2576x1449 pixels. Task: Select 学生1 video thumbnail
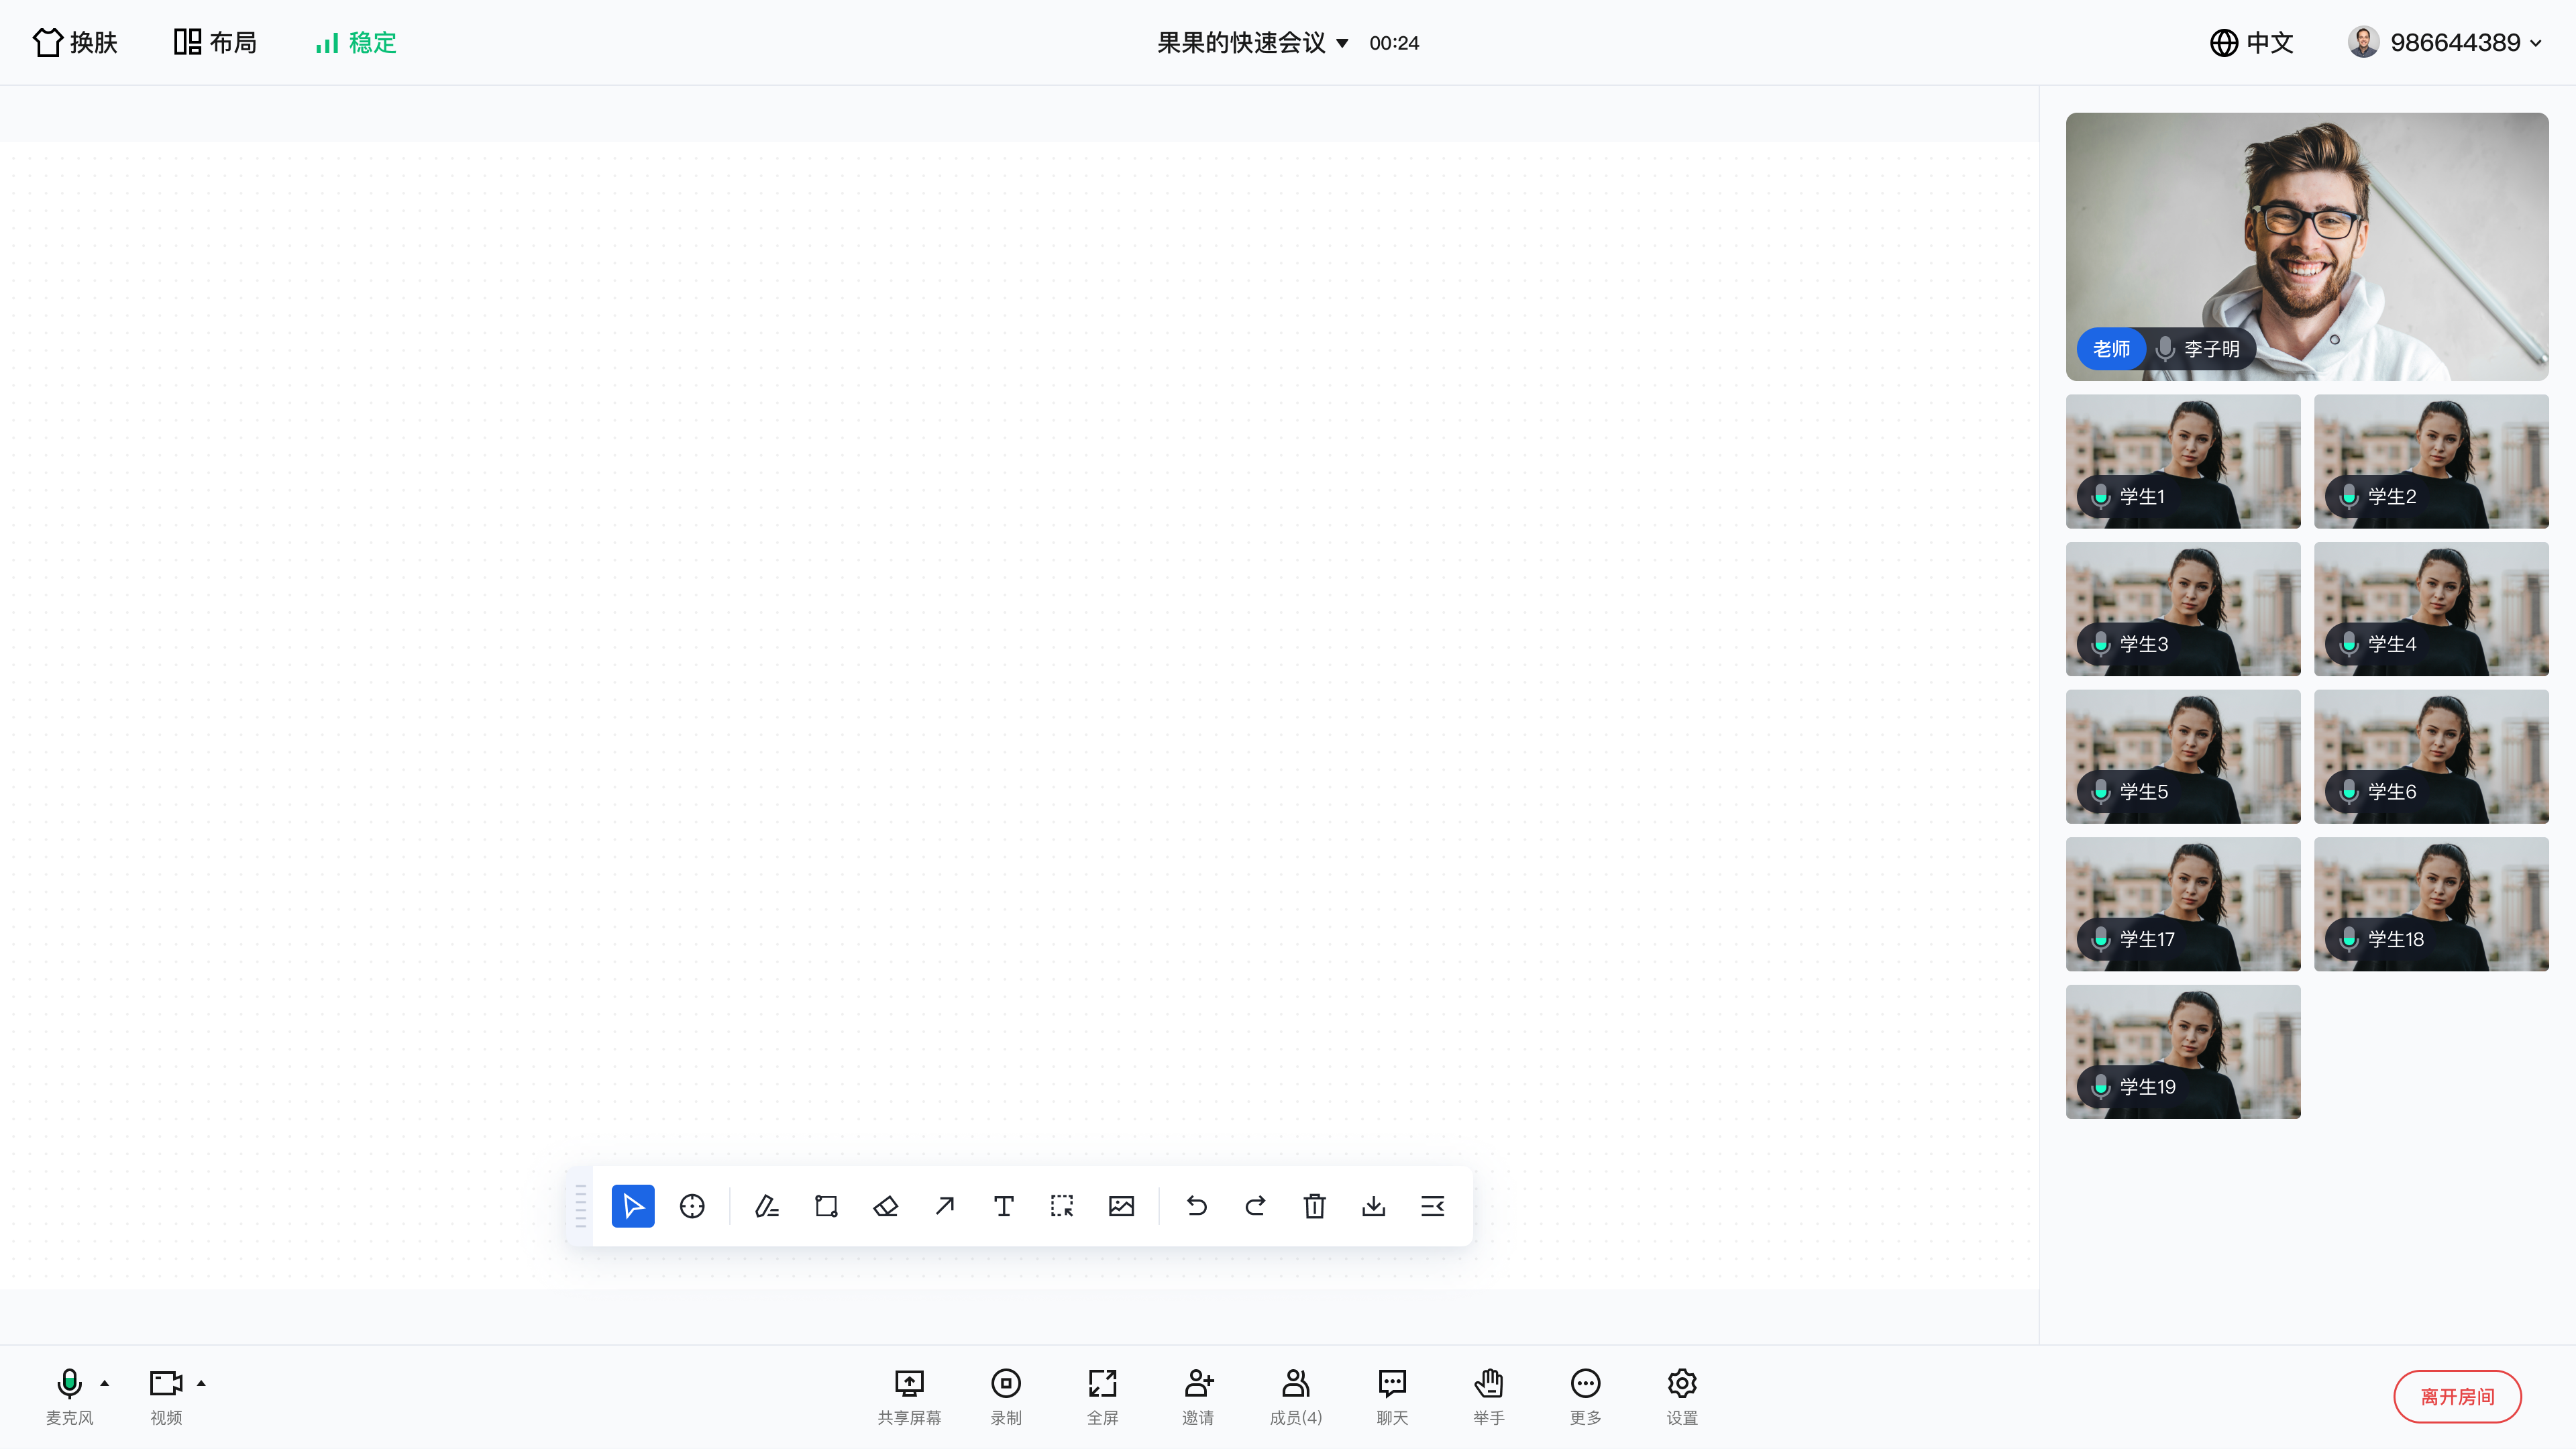2183,461
